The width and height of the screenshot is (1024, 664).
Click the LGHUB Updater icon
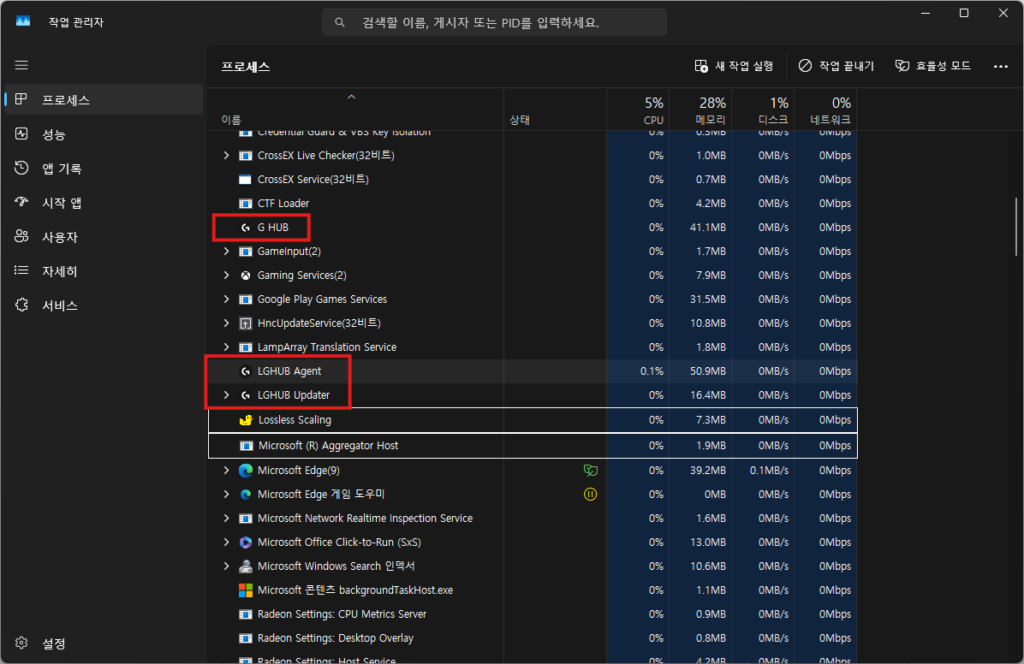(x=246, y=395)
